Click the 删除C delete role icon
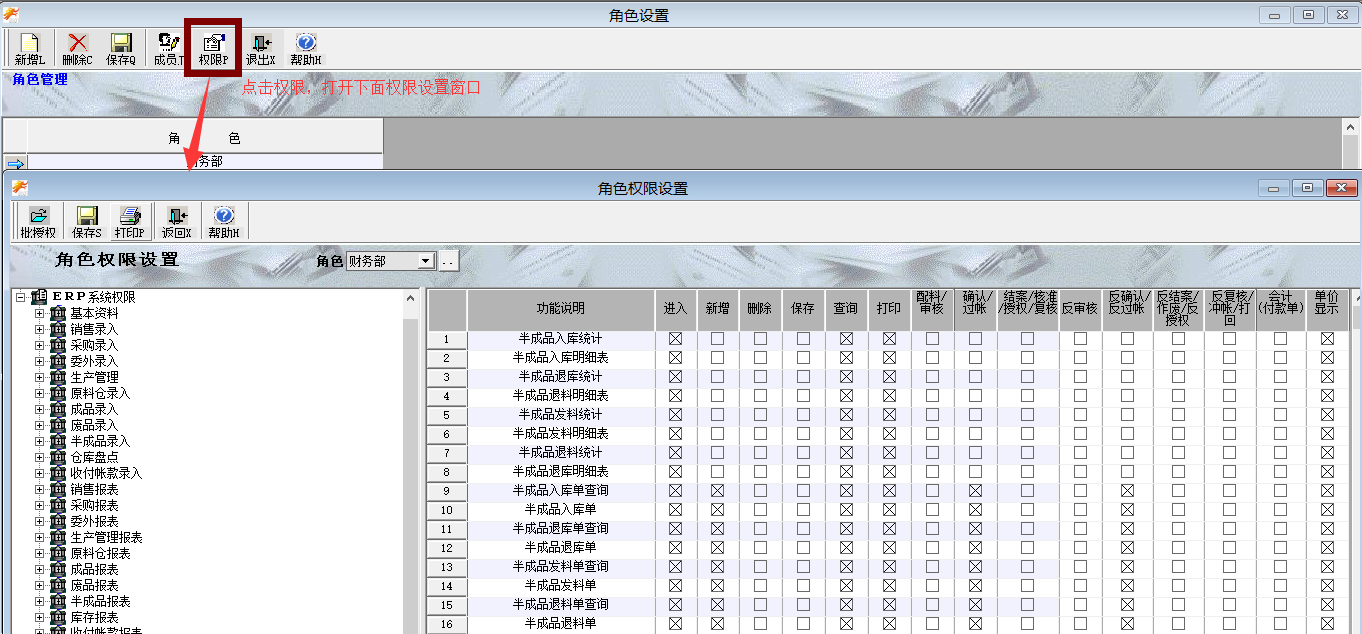Screen dimensions: 1362x634 pos(76,47)
